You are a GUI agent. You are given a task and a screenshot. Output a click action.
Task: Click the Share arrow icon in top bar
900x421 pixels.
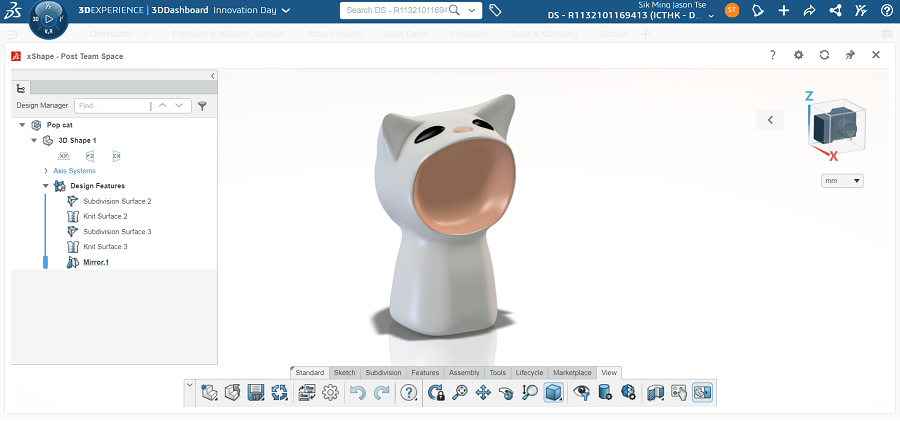coord(809,10)
